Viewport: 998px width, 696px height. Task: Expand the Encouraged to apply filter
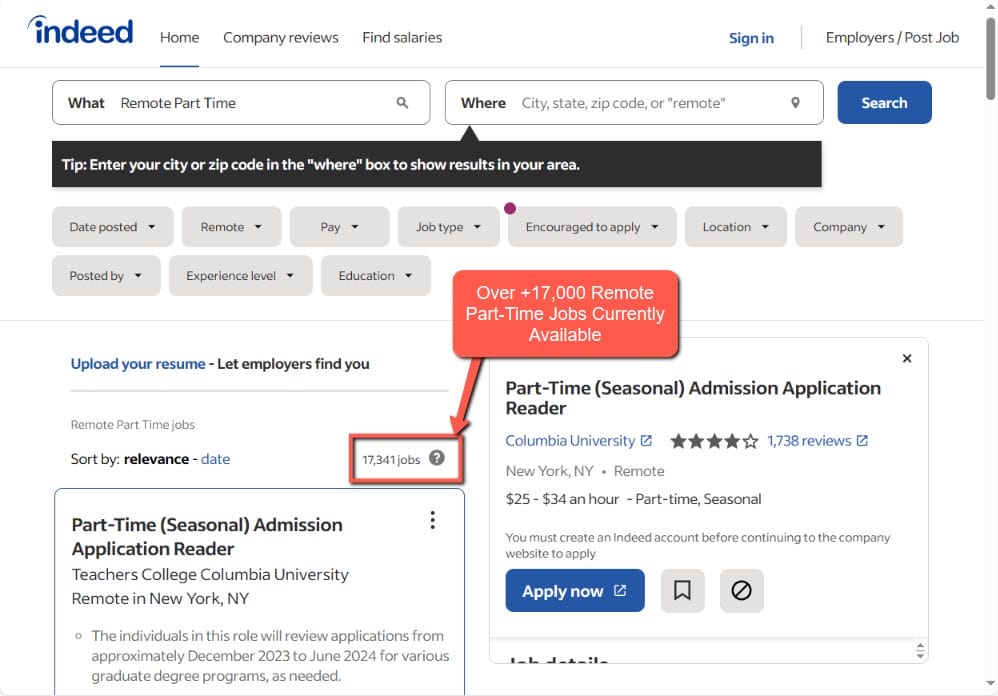[592, 227]
